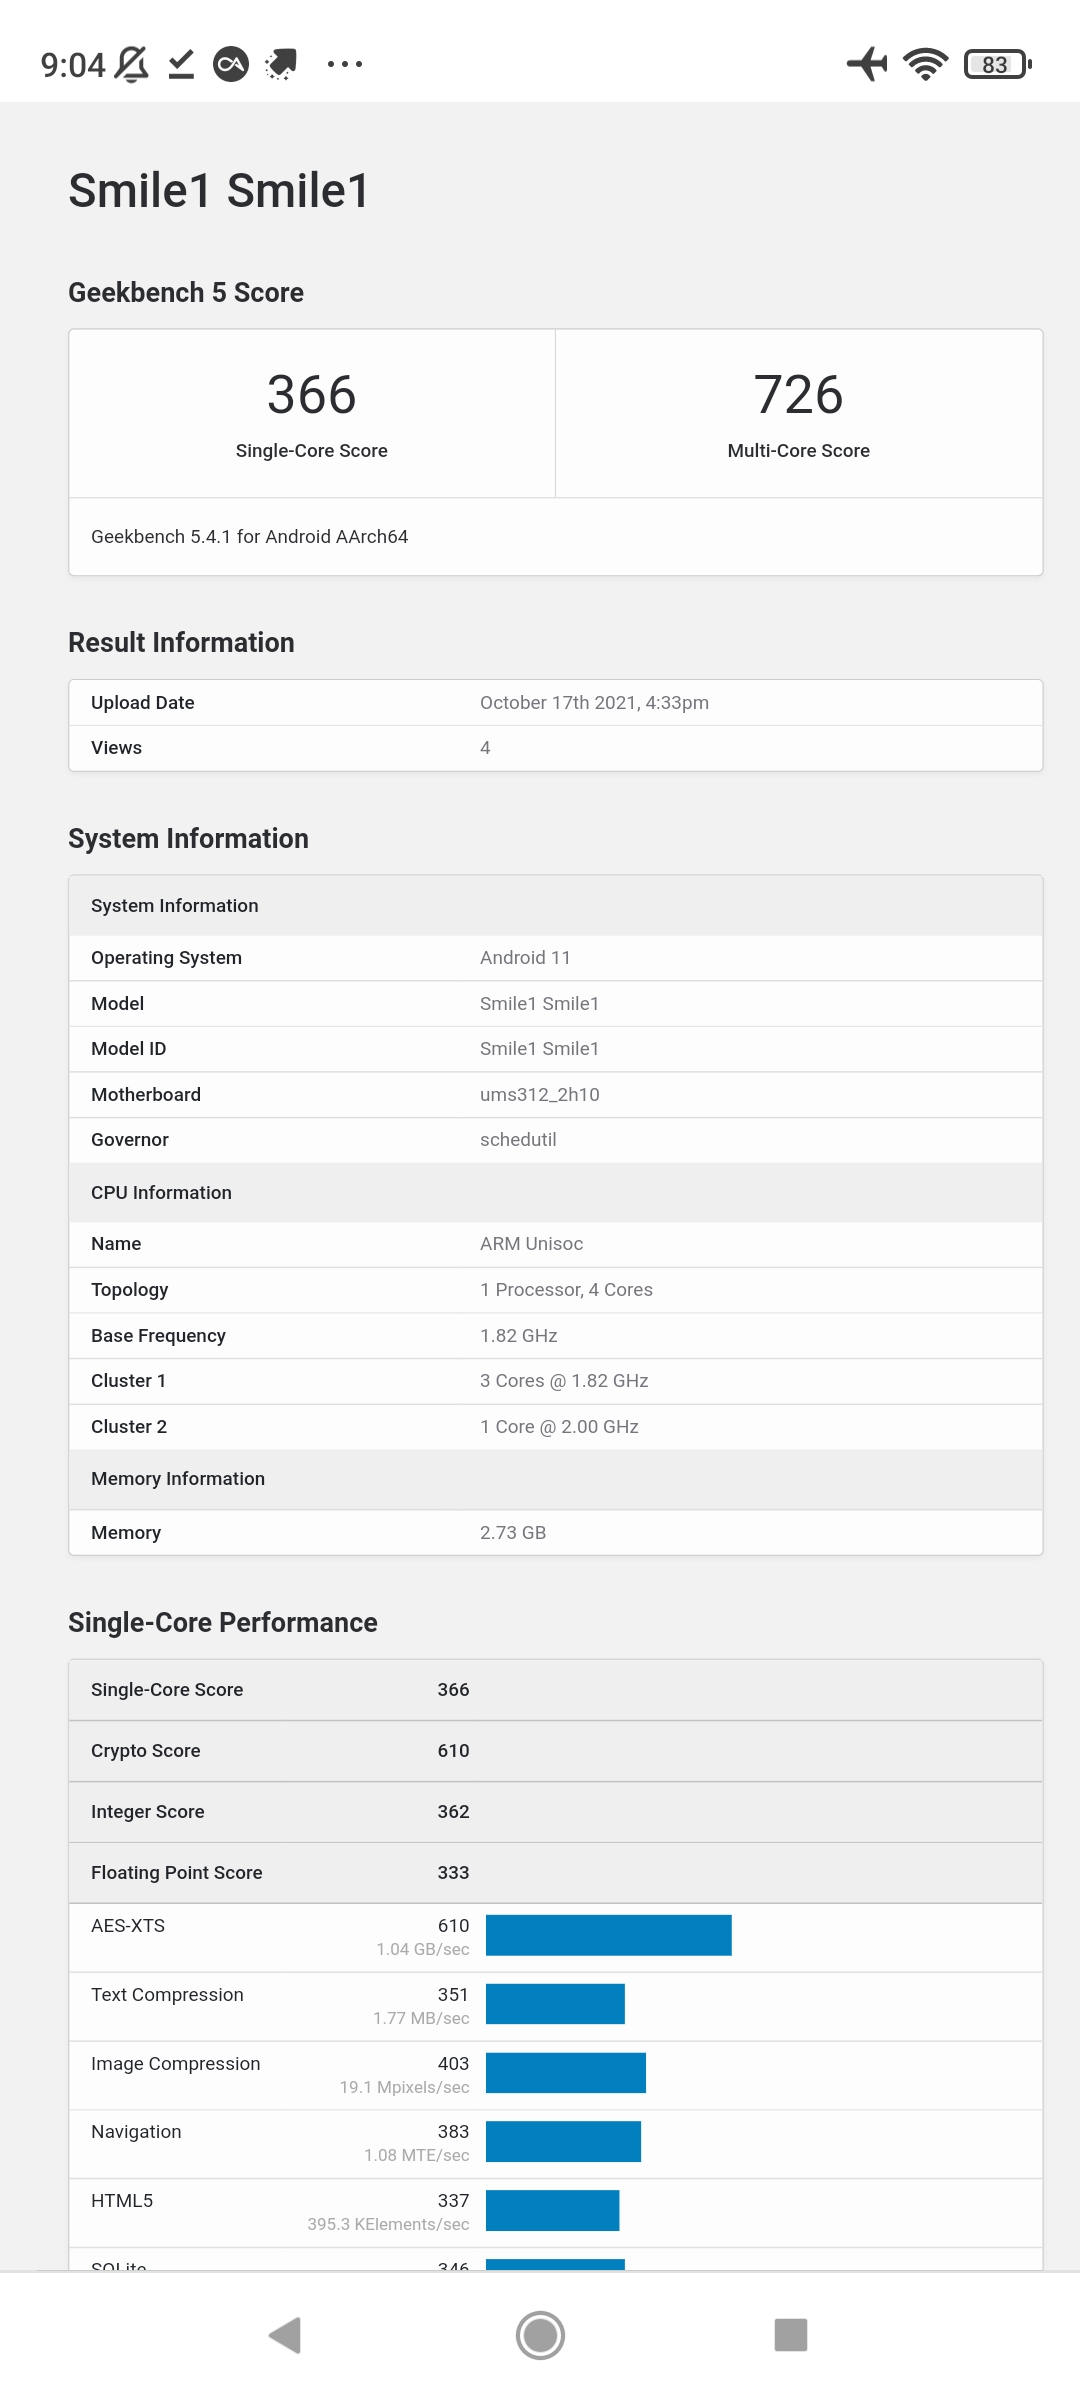Tap the airplane mode status icon
Screen dimensions: 1080x2400
[x=867, y=64]
